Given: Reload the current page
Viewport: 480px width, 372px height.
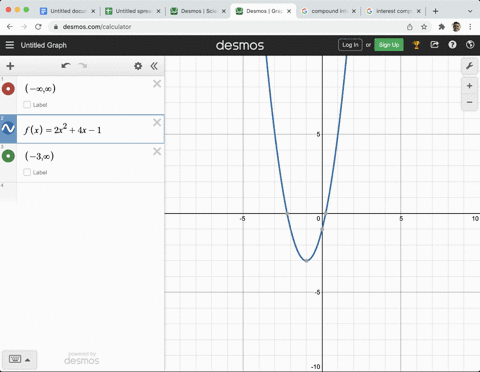Looking at the screenshot, I should [38, 27].
